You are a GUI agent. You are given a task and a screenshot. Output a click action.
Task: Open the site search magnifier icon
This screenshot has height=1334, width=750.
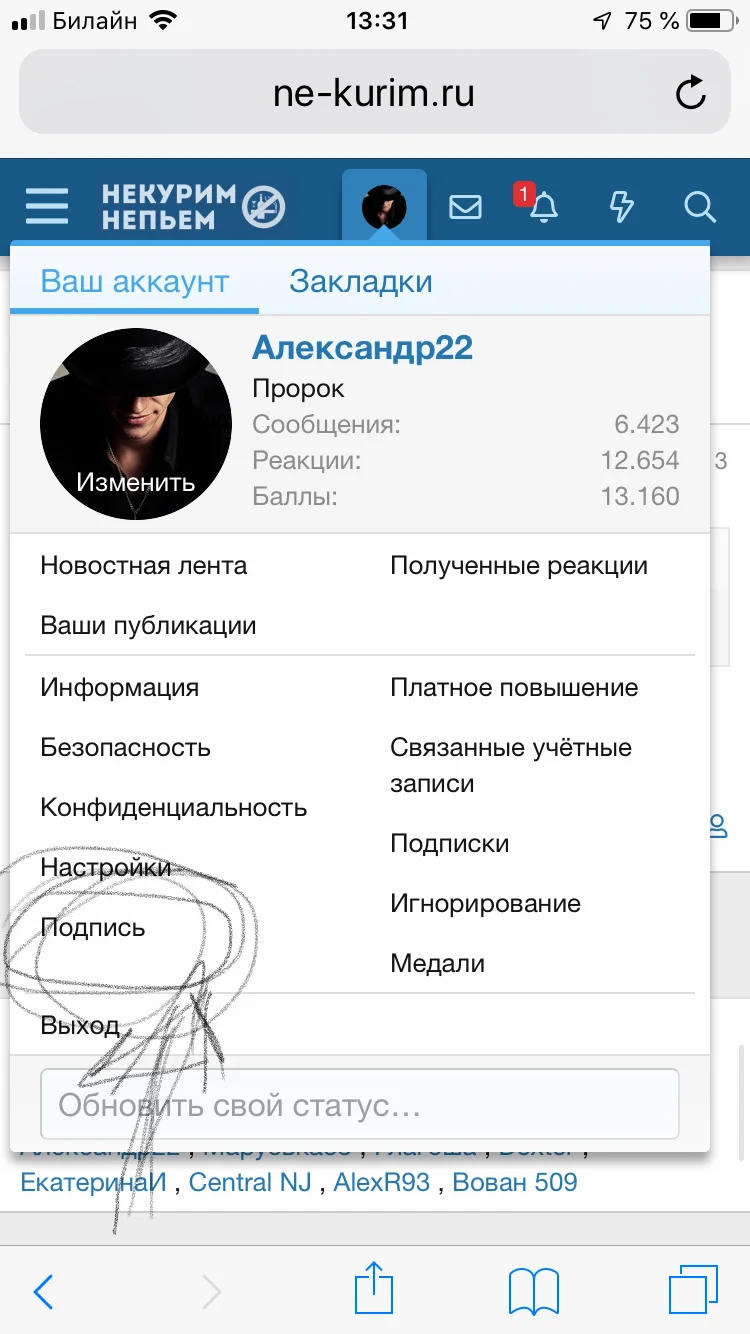pos(700,207)
